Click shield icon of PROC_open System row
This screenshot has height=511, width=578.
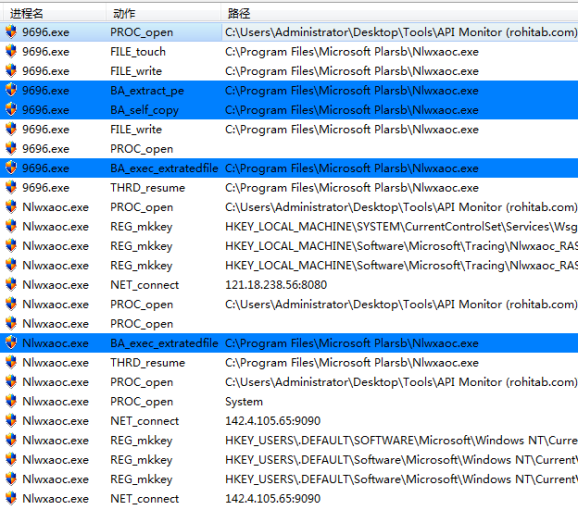point(11,402)
